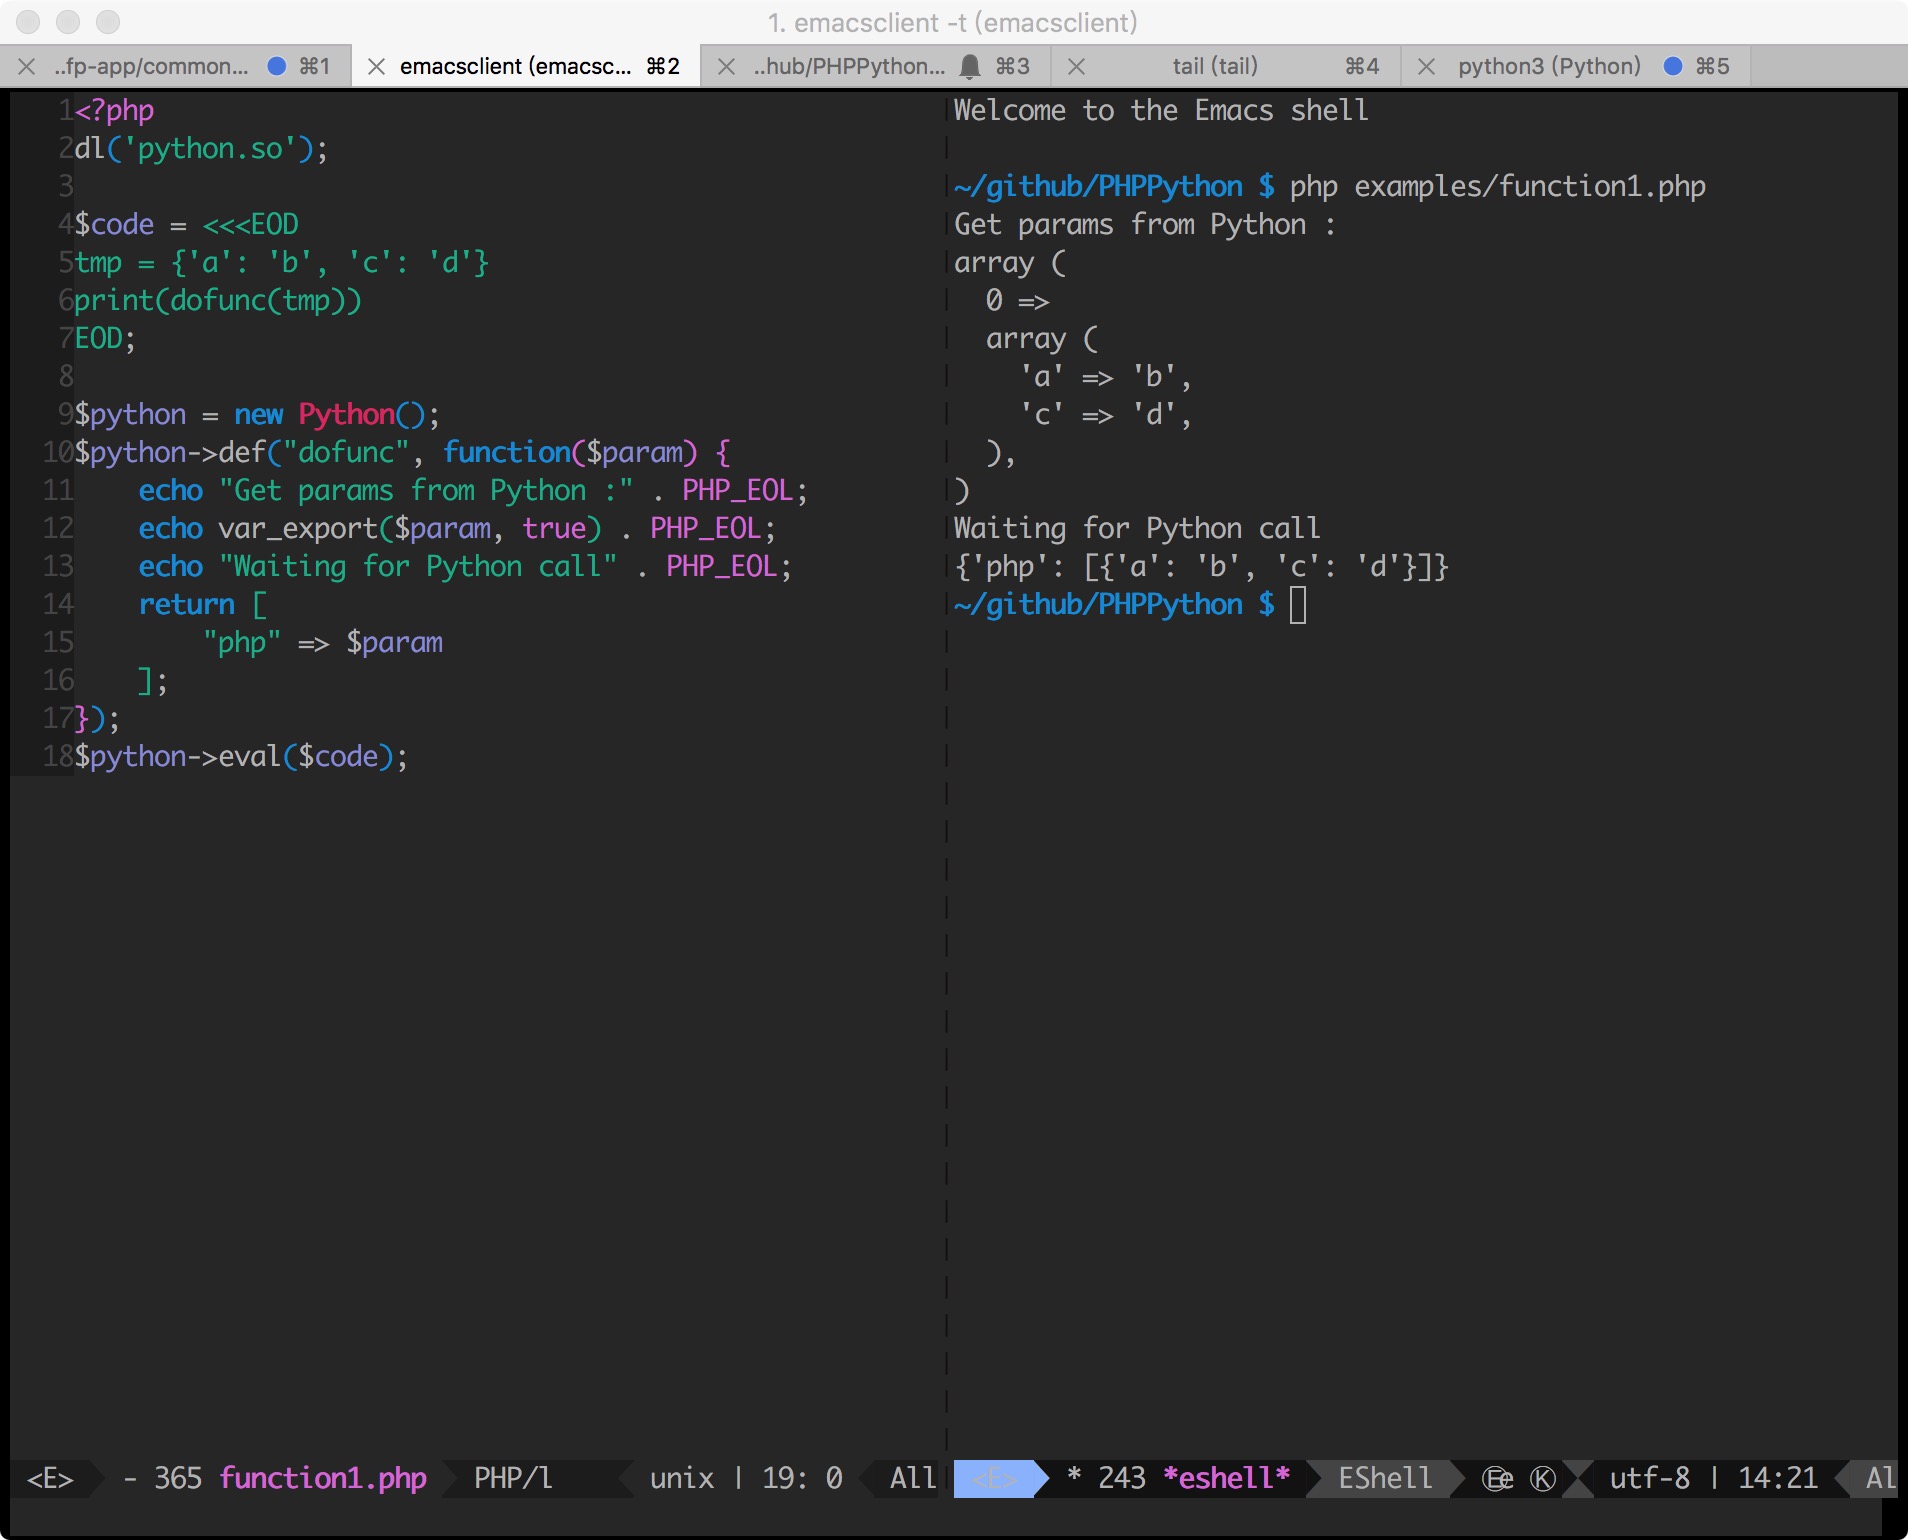Click the <E> indicator at the modeline left edge
Viewport: 1908px width, 1540px height.
click(48, 1479)
